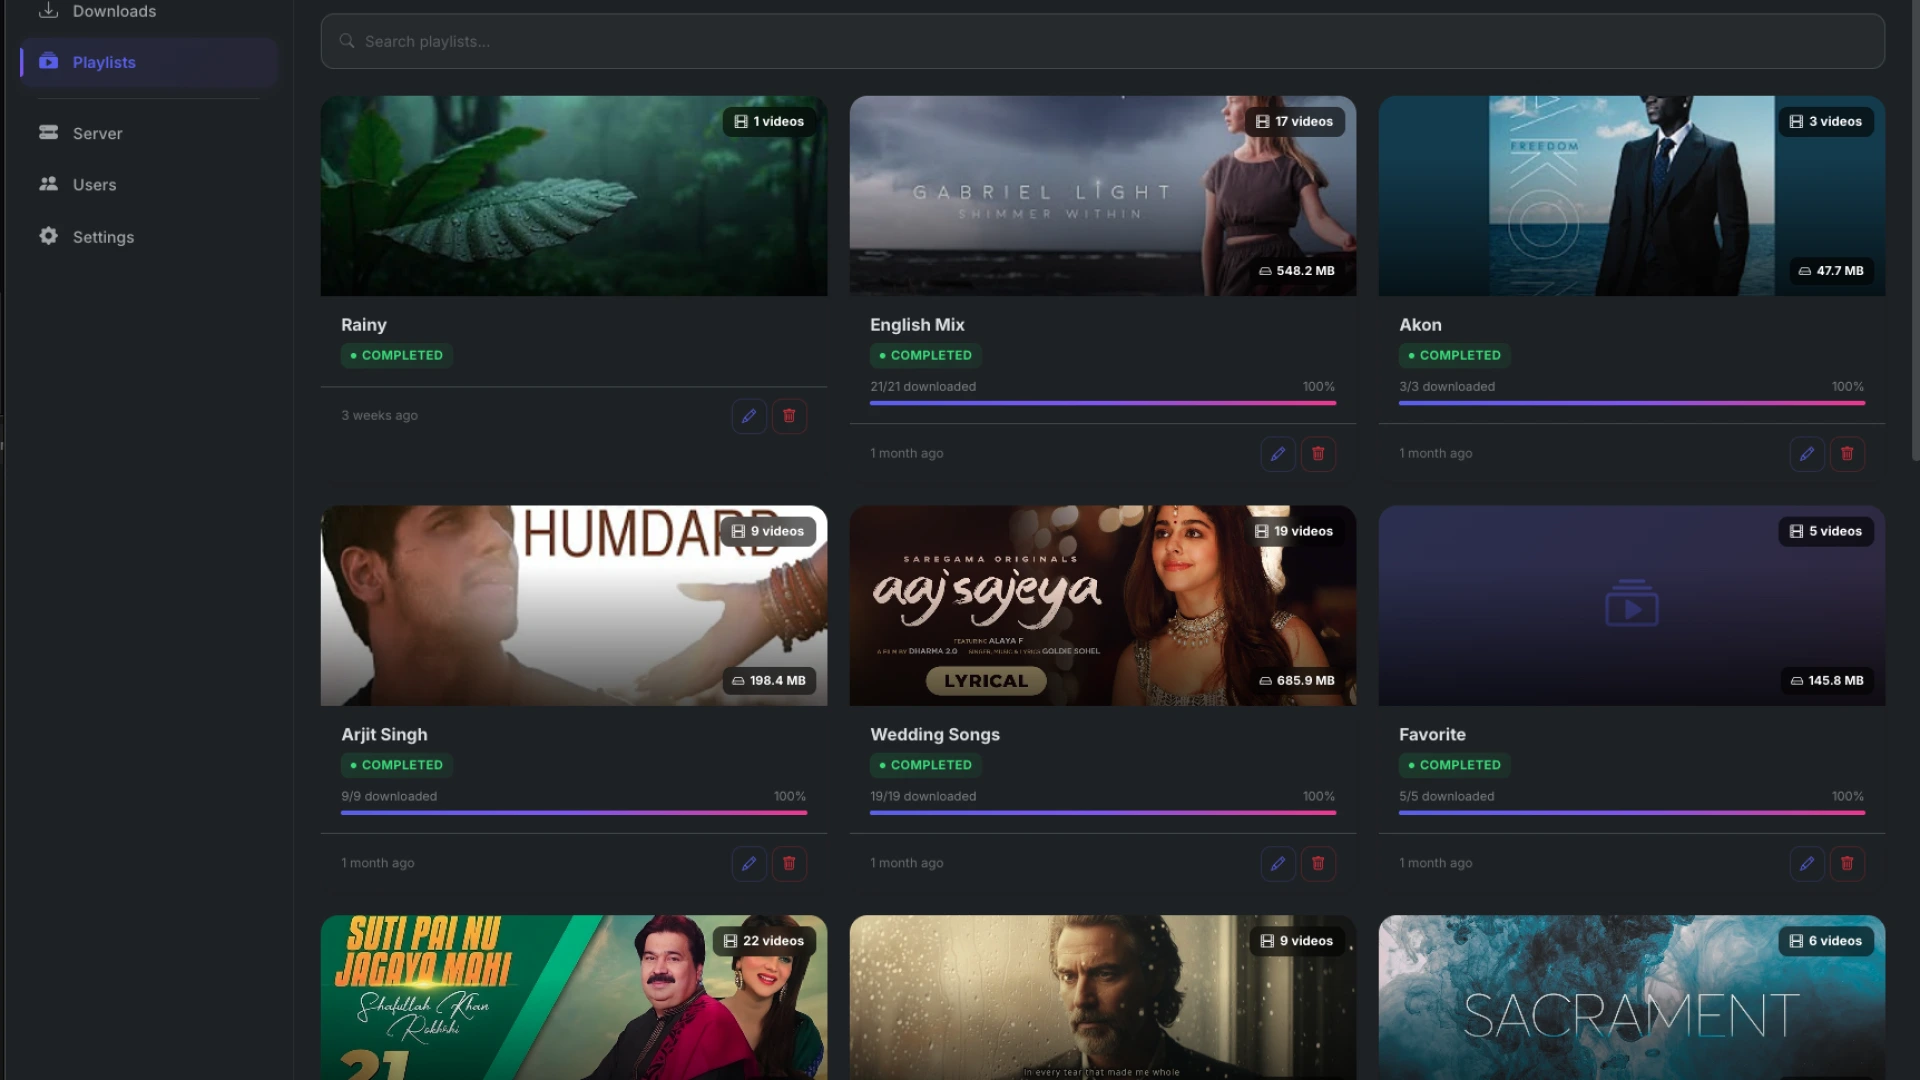1920x1080 pixels.
Task: Delete the Favorite playlist
Action: tap(1847, 864)
